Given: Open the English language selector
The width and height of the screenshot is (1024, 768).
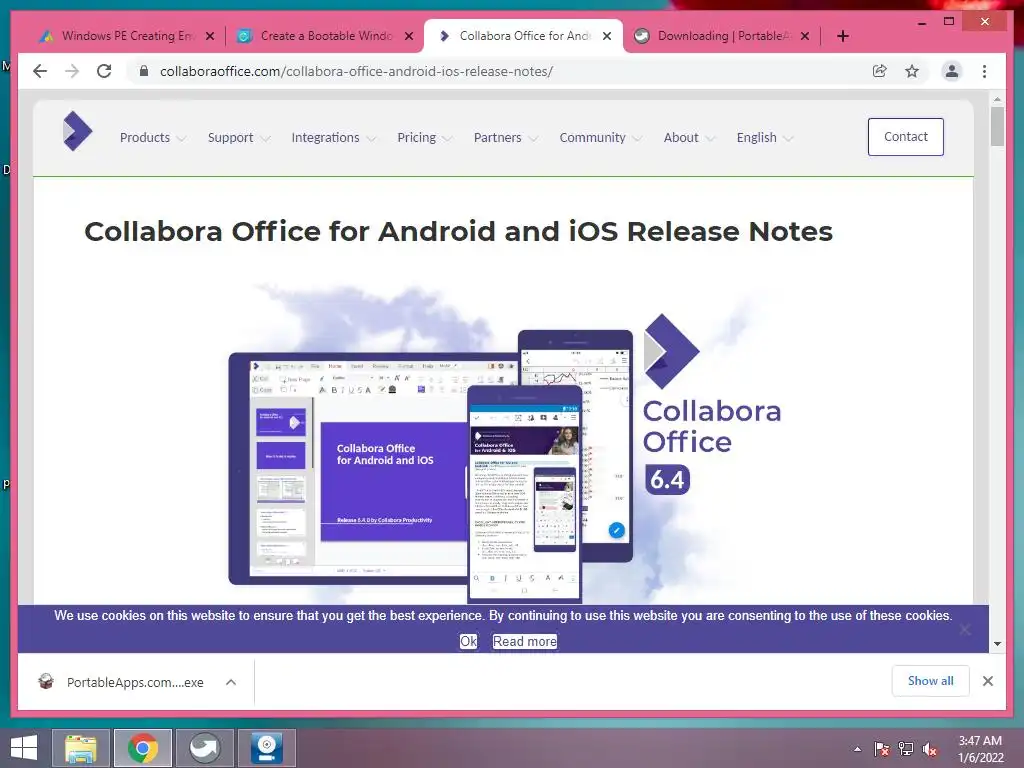Looking at the screenshot, I should click(x=765, y=138).
